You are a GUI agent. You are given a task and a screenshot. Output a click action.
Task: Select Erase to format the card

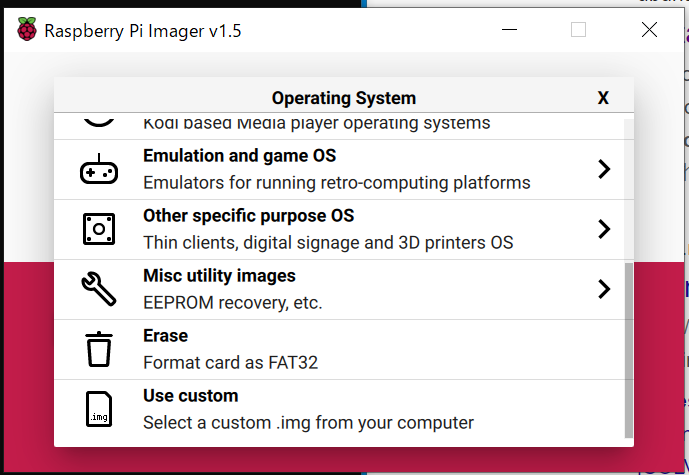pyautogui.click(x=339, y=349)
